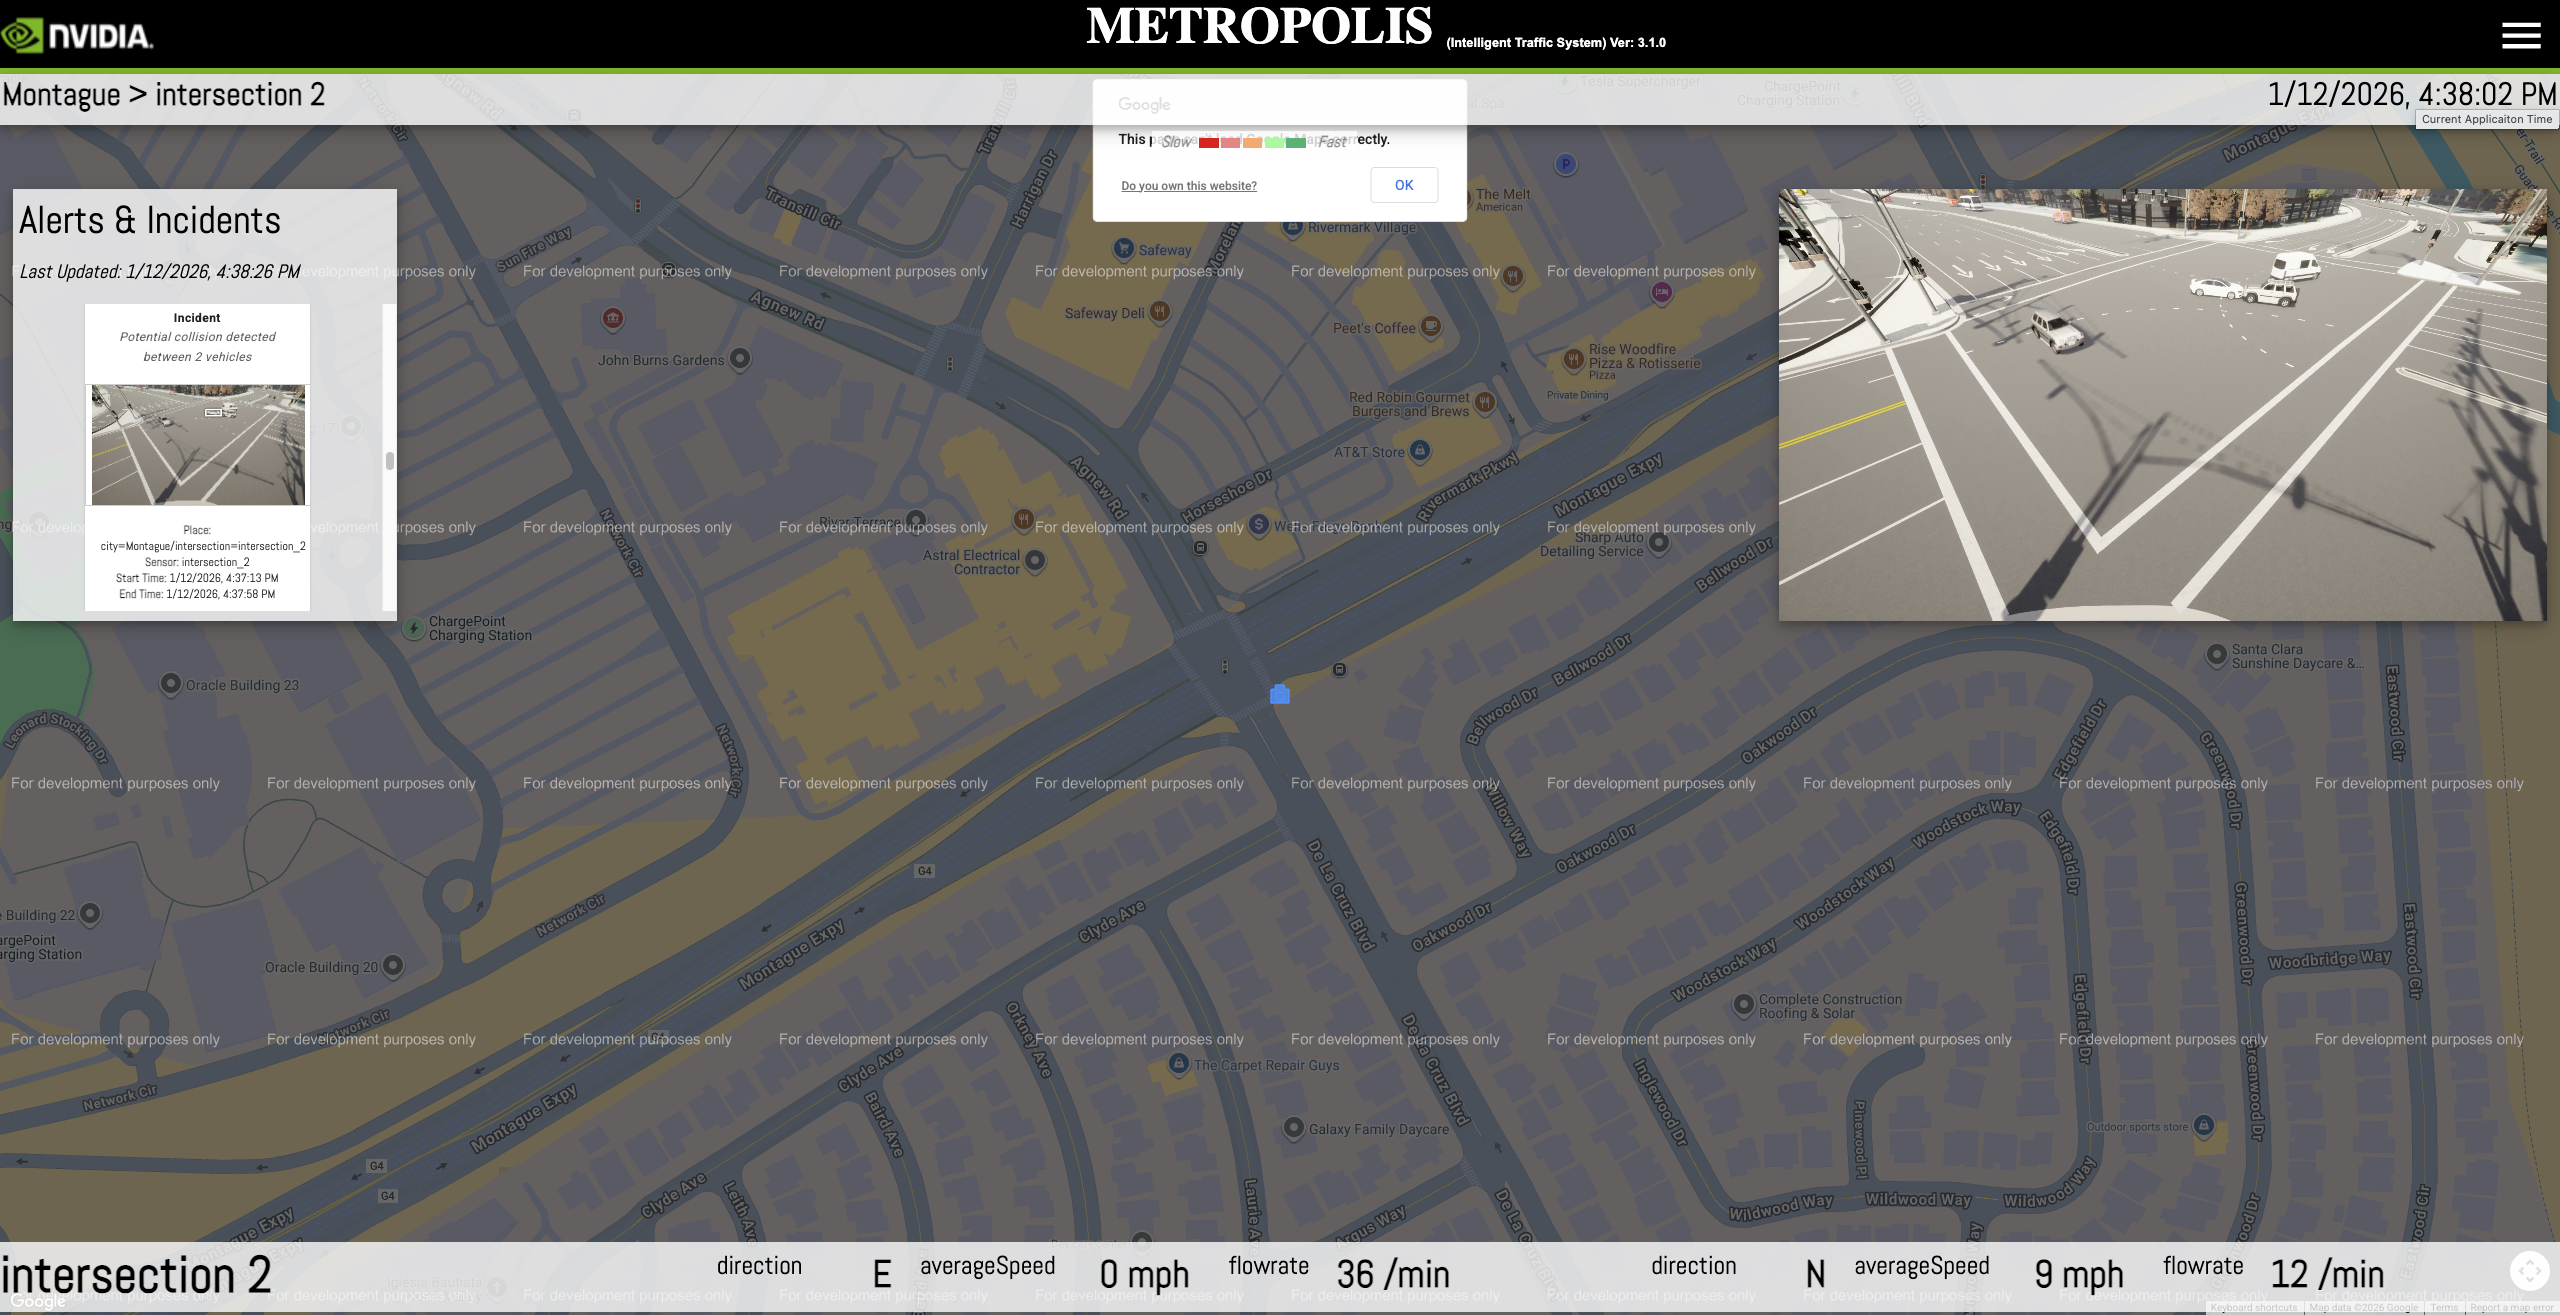Image resolution: width=2560 pixels, height=1315 pixels.
Task: Open the incident snapshot thumbnail in Alerts panel
Action: click(197, 444)
